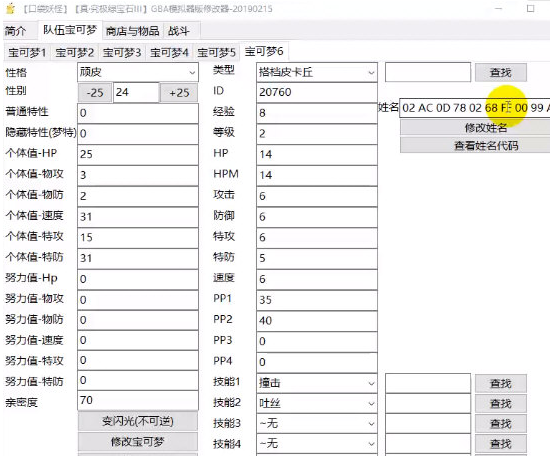
Task: Expand the 类型 dropdown showing 搭档皮卡丘
Action: (317, 72)
